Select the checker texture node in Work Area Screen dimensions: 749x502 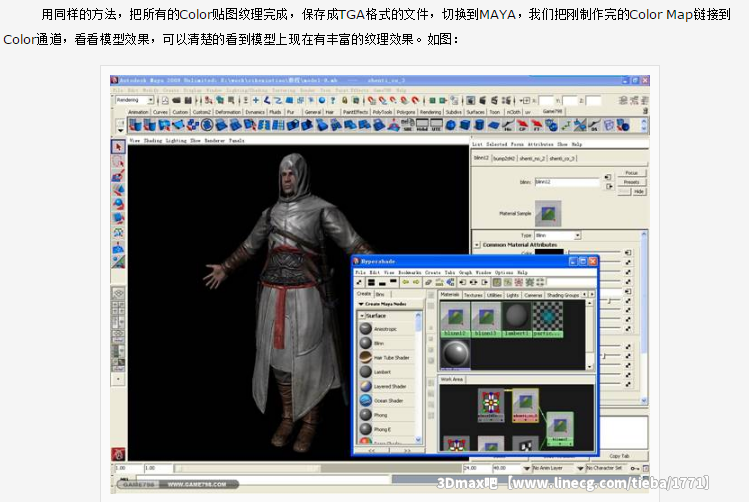525,444
